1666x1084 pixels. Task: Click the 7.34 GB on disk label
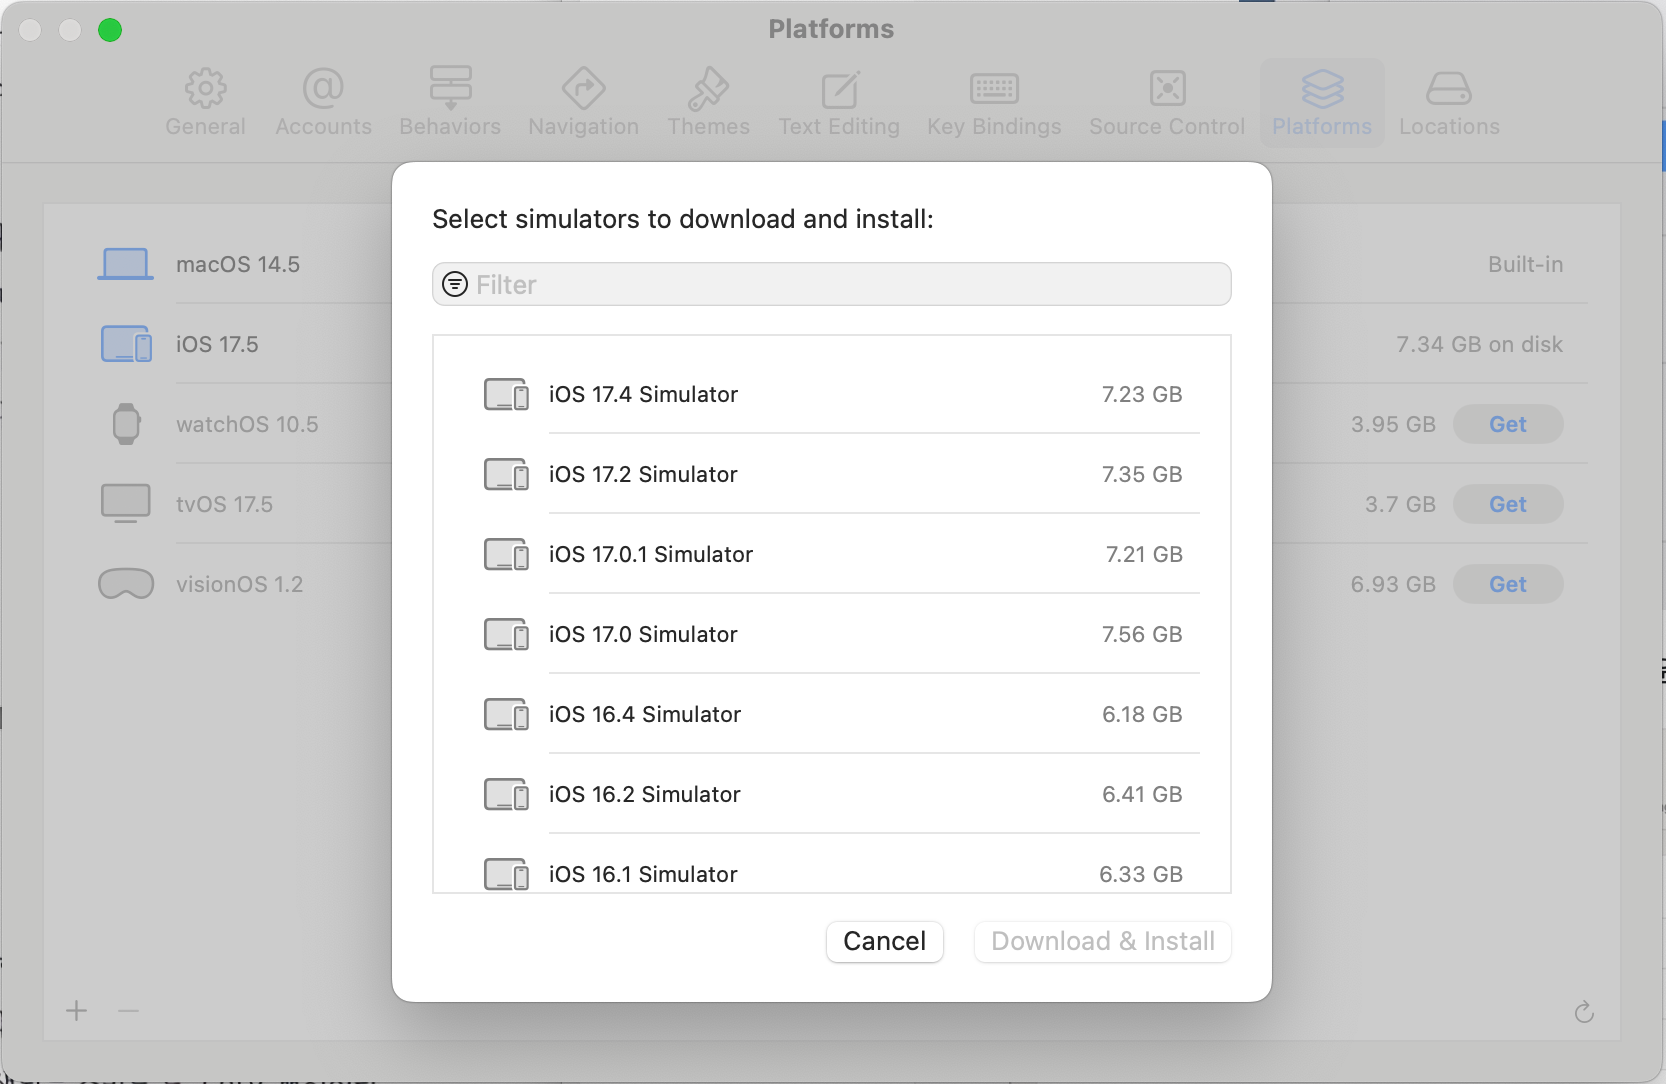(1479, 344)
